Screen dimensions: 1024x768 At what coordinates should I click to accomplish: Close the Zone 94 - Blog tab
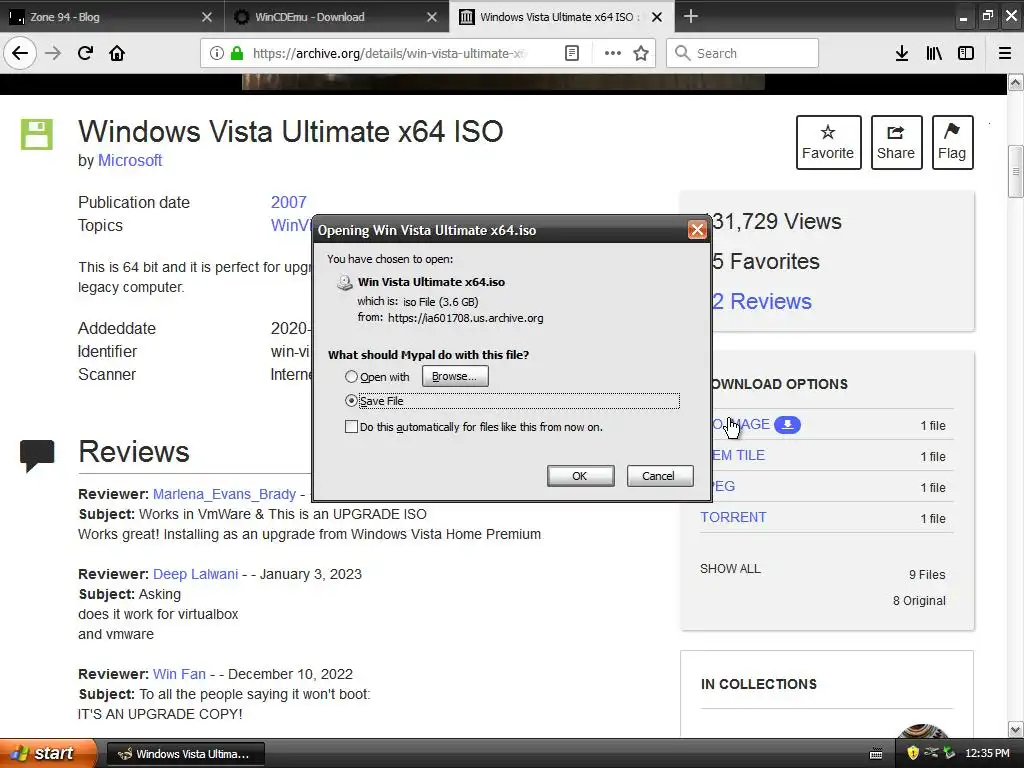[x=206, y=17]
